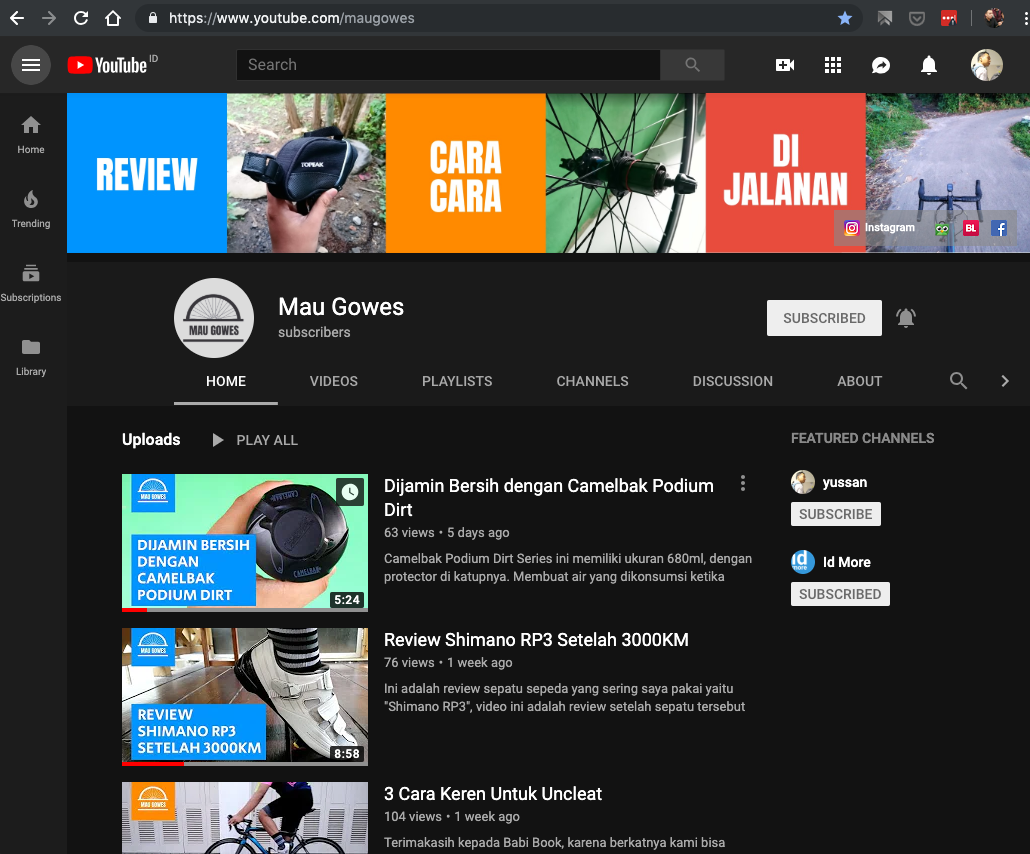Click the Mau Gowes channel name
Image resolution: width=1030 pixels, height=854 pixels.
click(x=341, y=307)
